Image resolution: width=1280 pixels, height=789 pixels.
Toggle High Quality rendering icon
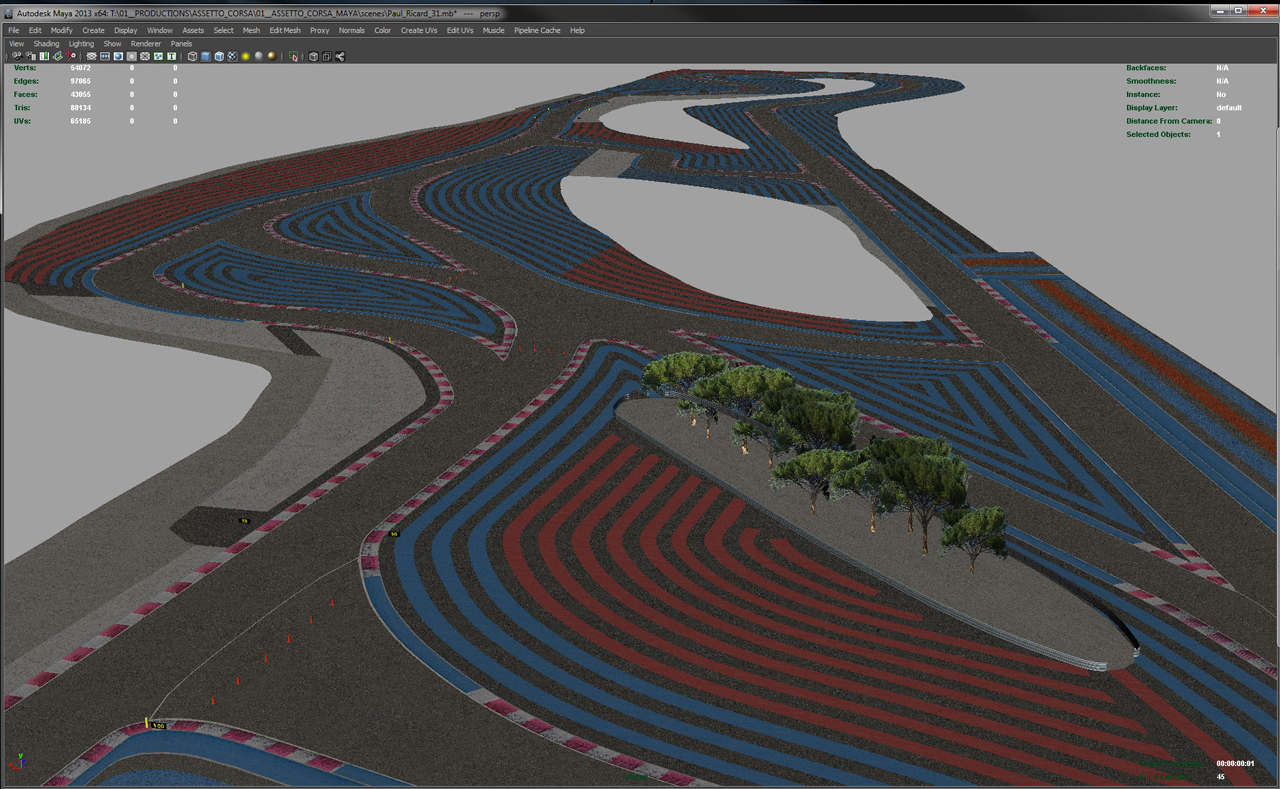tap(272, 56)
